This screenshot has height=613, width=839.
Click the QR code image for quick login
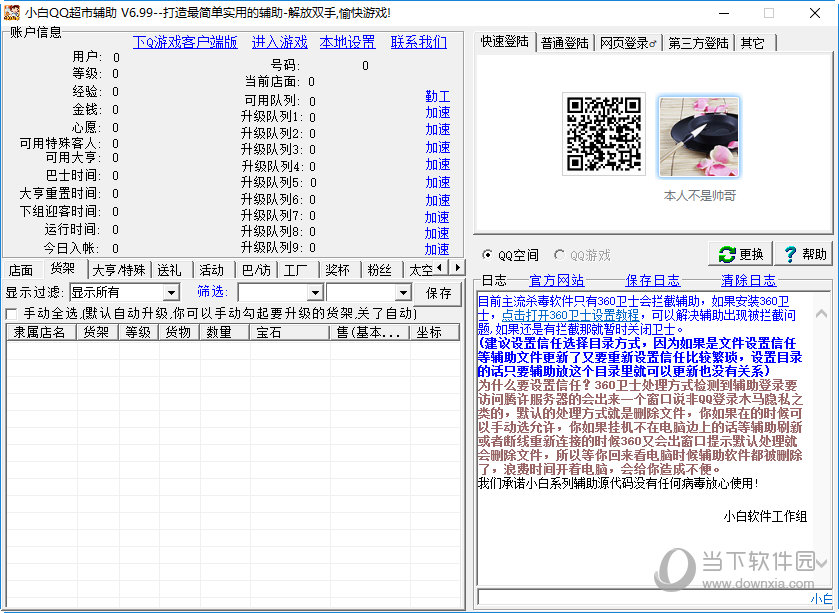[604, 134]
